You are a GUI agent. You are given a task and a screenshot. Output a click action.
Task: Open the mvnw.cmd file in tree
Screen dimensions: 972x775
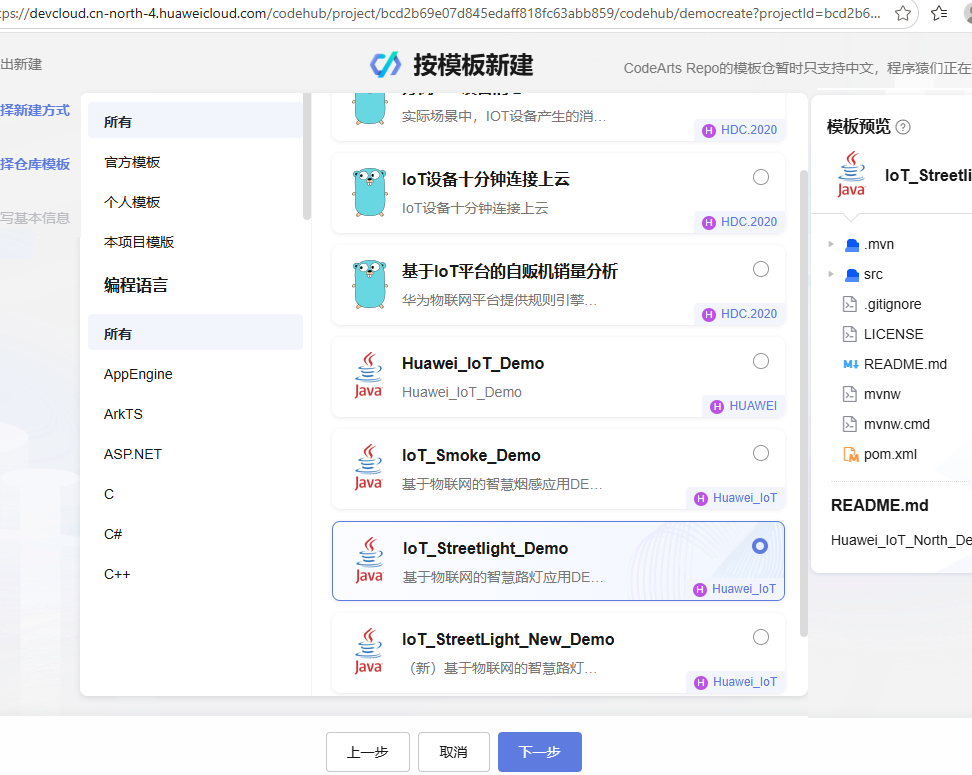pos(896,424)
